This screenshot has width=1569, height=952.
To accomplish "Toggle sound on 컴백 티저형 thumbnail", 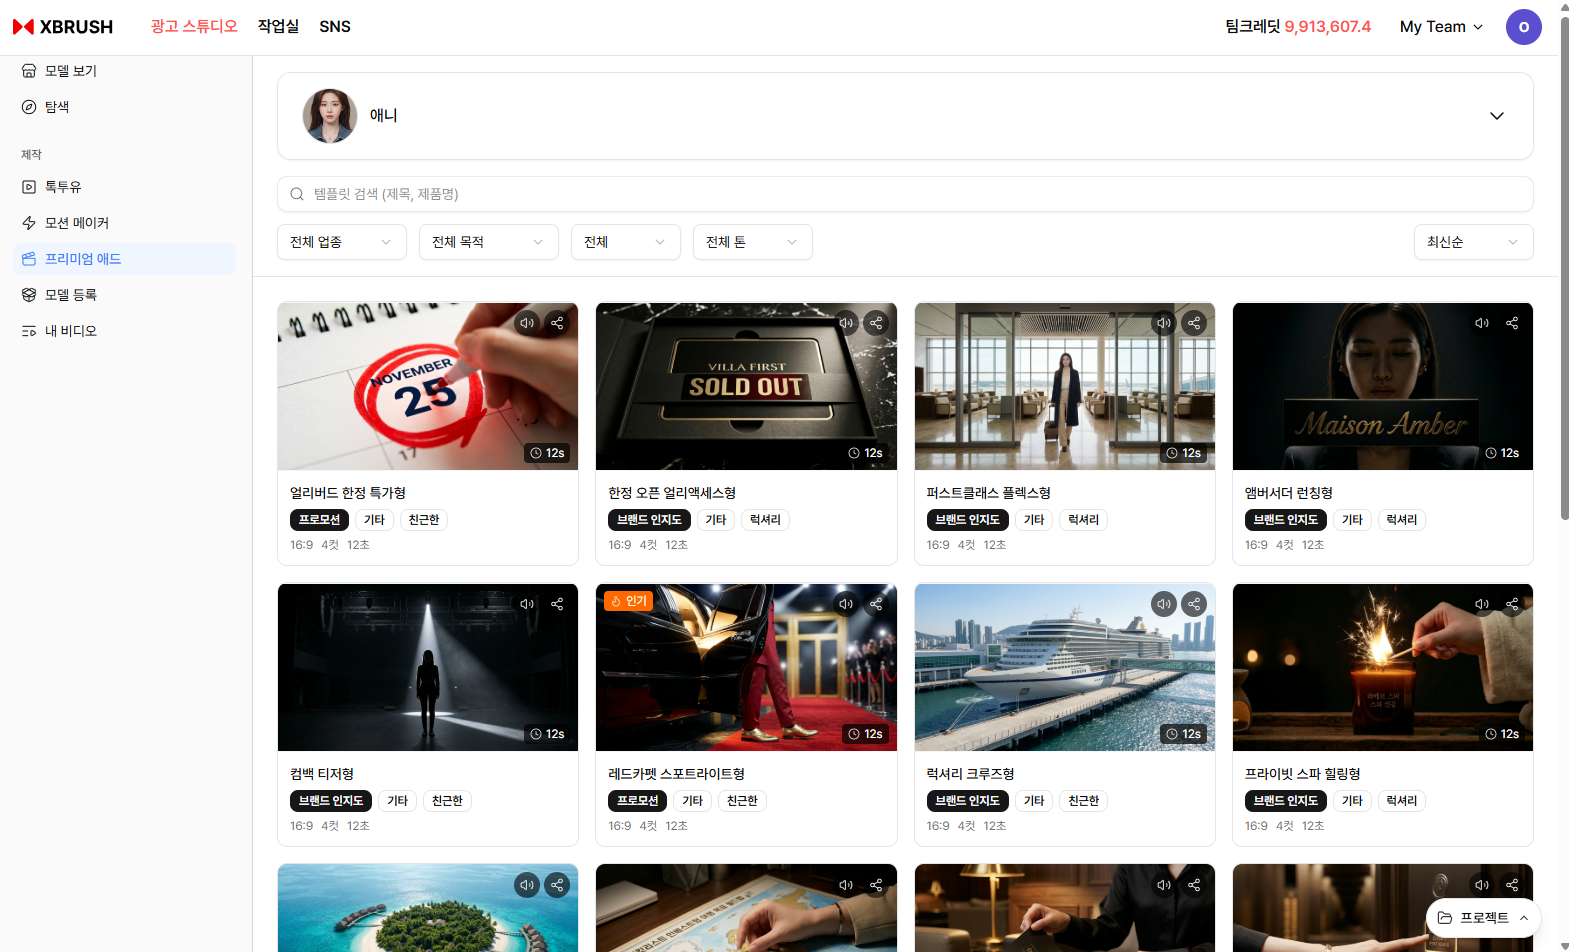I will pyautogui.click(x=527, y=604).
